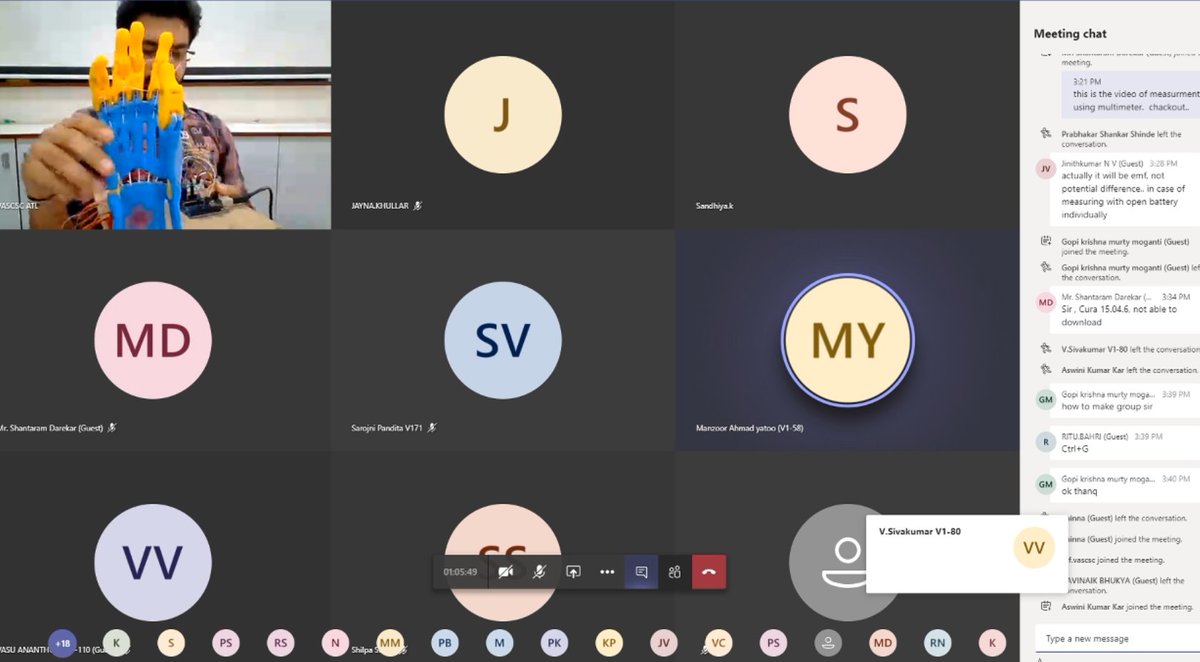
Task: Hide the meeting chat panel via toolbar
Action: (641, 572)
